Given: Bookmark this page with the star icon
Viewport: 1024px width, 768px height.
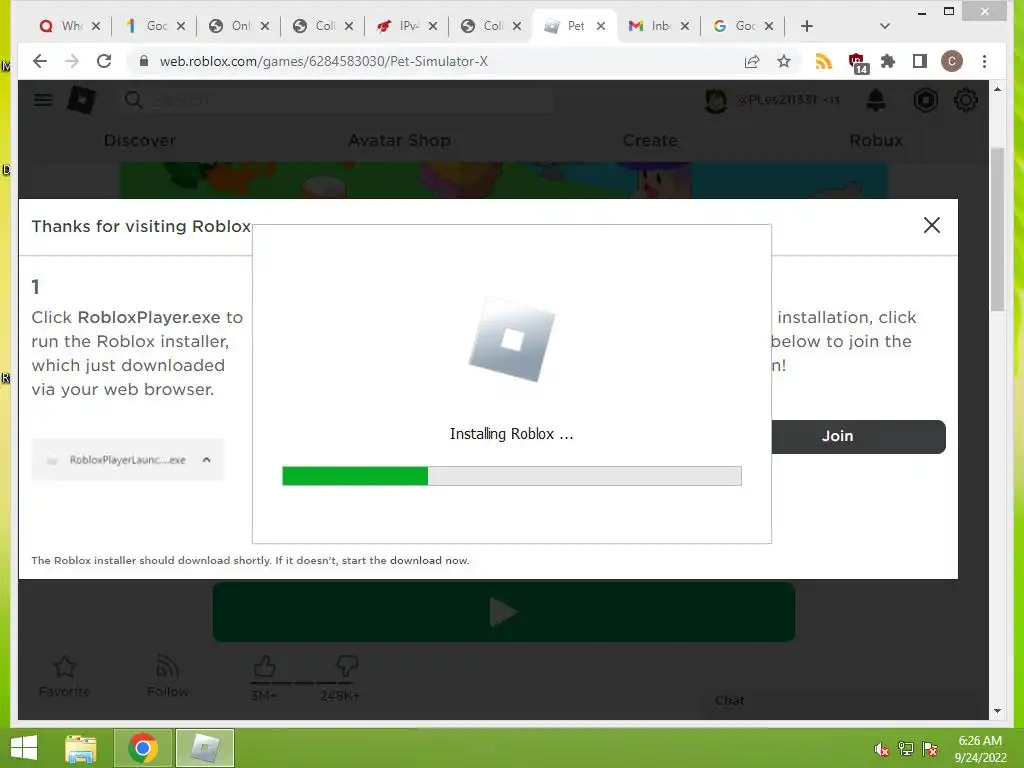Looking at the screenshot, I should pos(784,61).
